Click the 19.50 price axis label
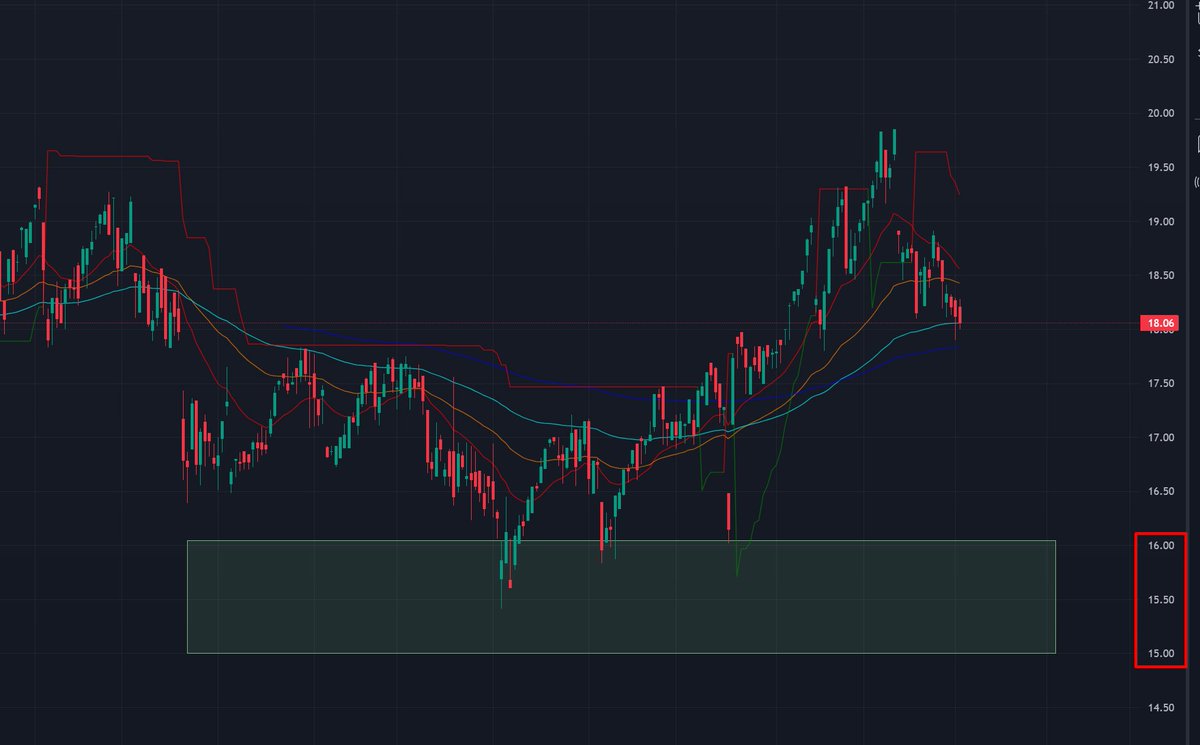 [1160, 168]
